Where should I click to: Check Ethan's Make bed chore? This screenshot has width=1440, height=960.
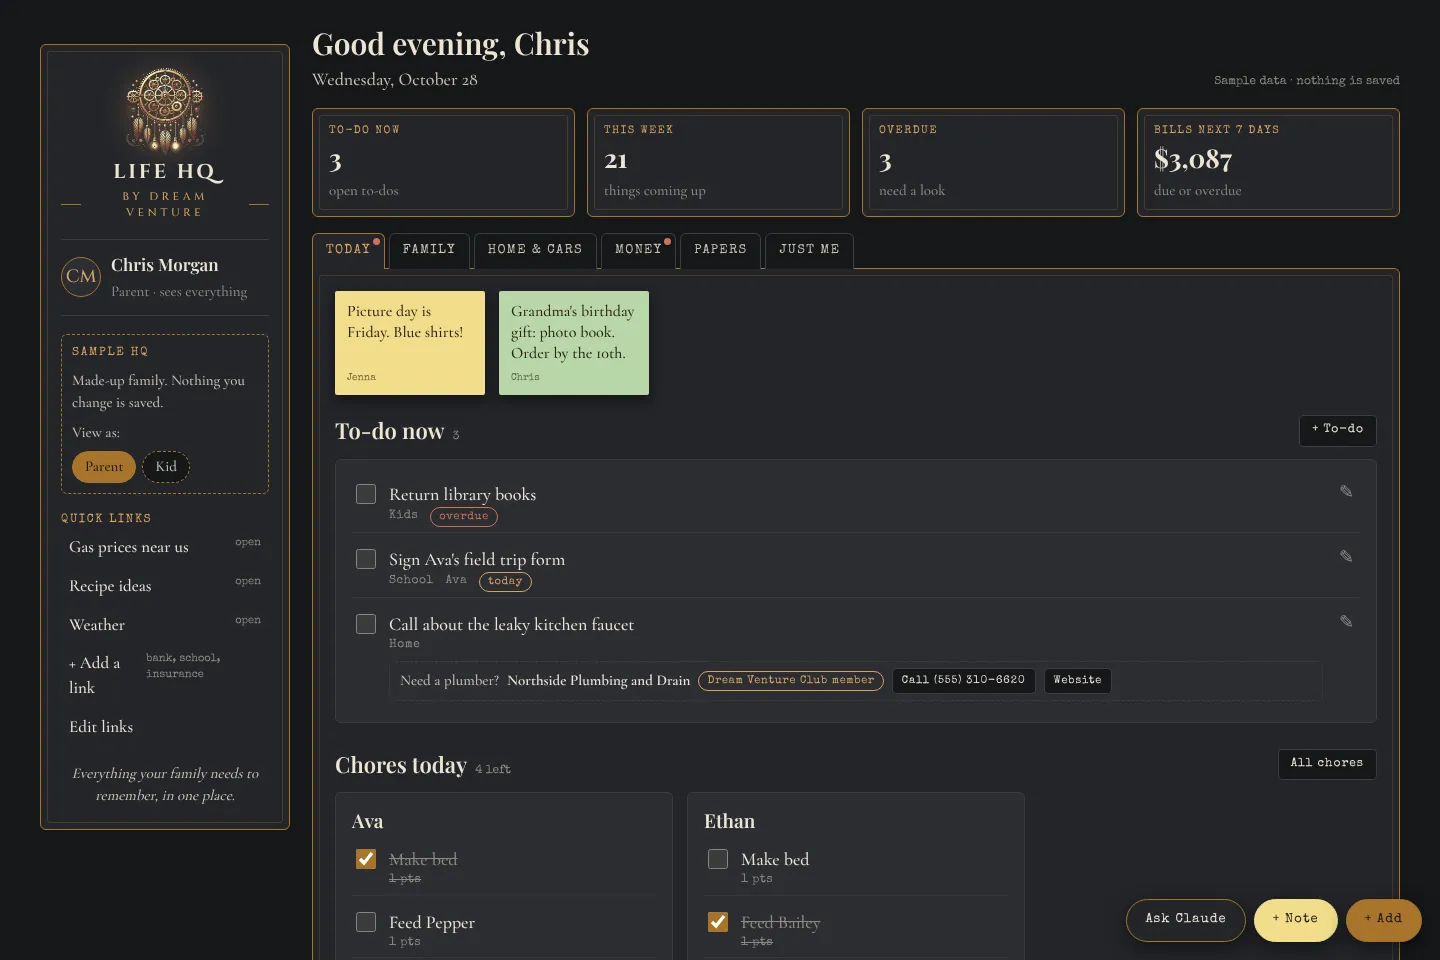[718, 859]
